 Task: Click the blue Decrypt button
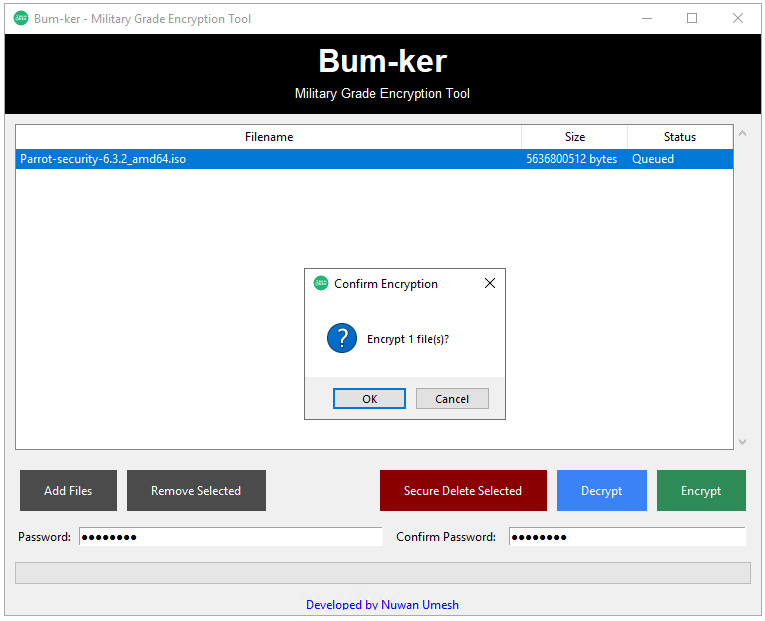(x=602, y=490)
